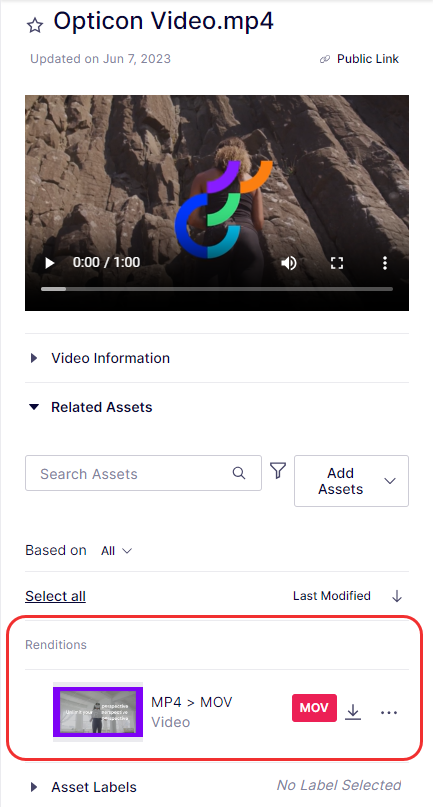
Task: Click the magnifier icon in Search Assets
Action: 239,473
